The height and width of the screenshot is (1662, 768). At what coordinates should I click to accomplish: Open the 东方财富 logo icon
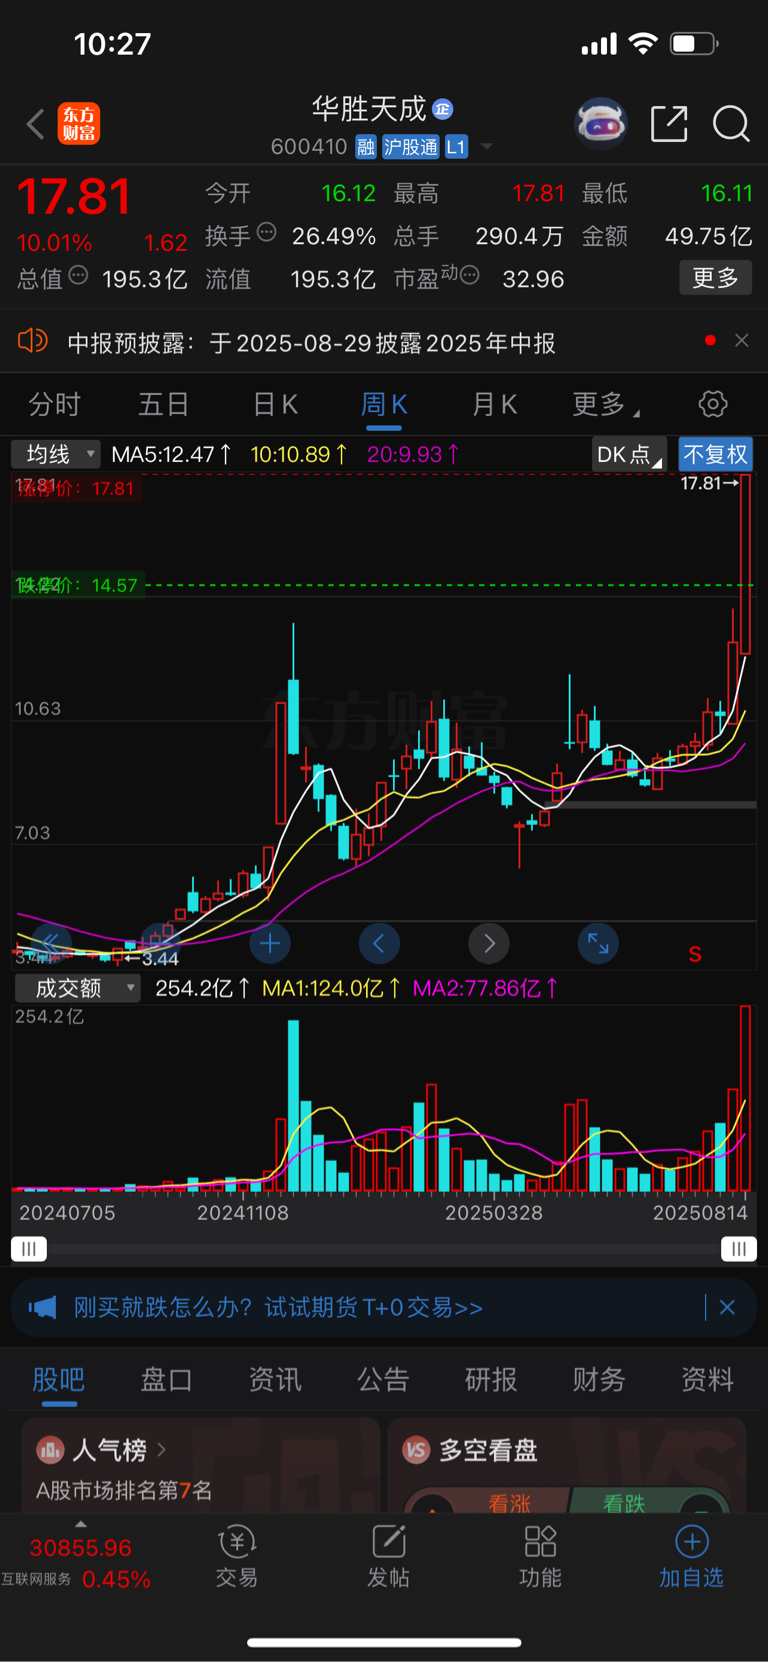[79, 124]
